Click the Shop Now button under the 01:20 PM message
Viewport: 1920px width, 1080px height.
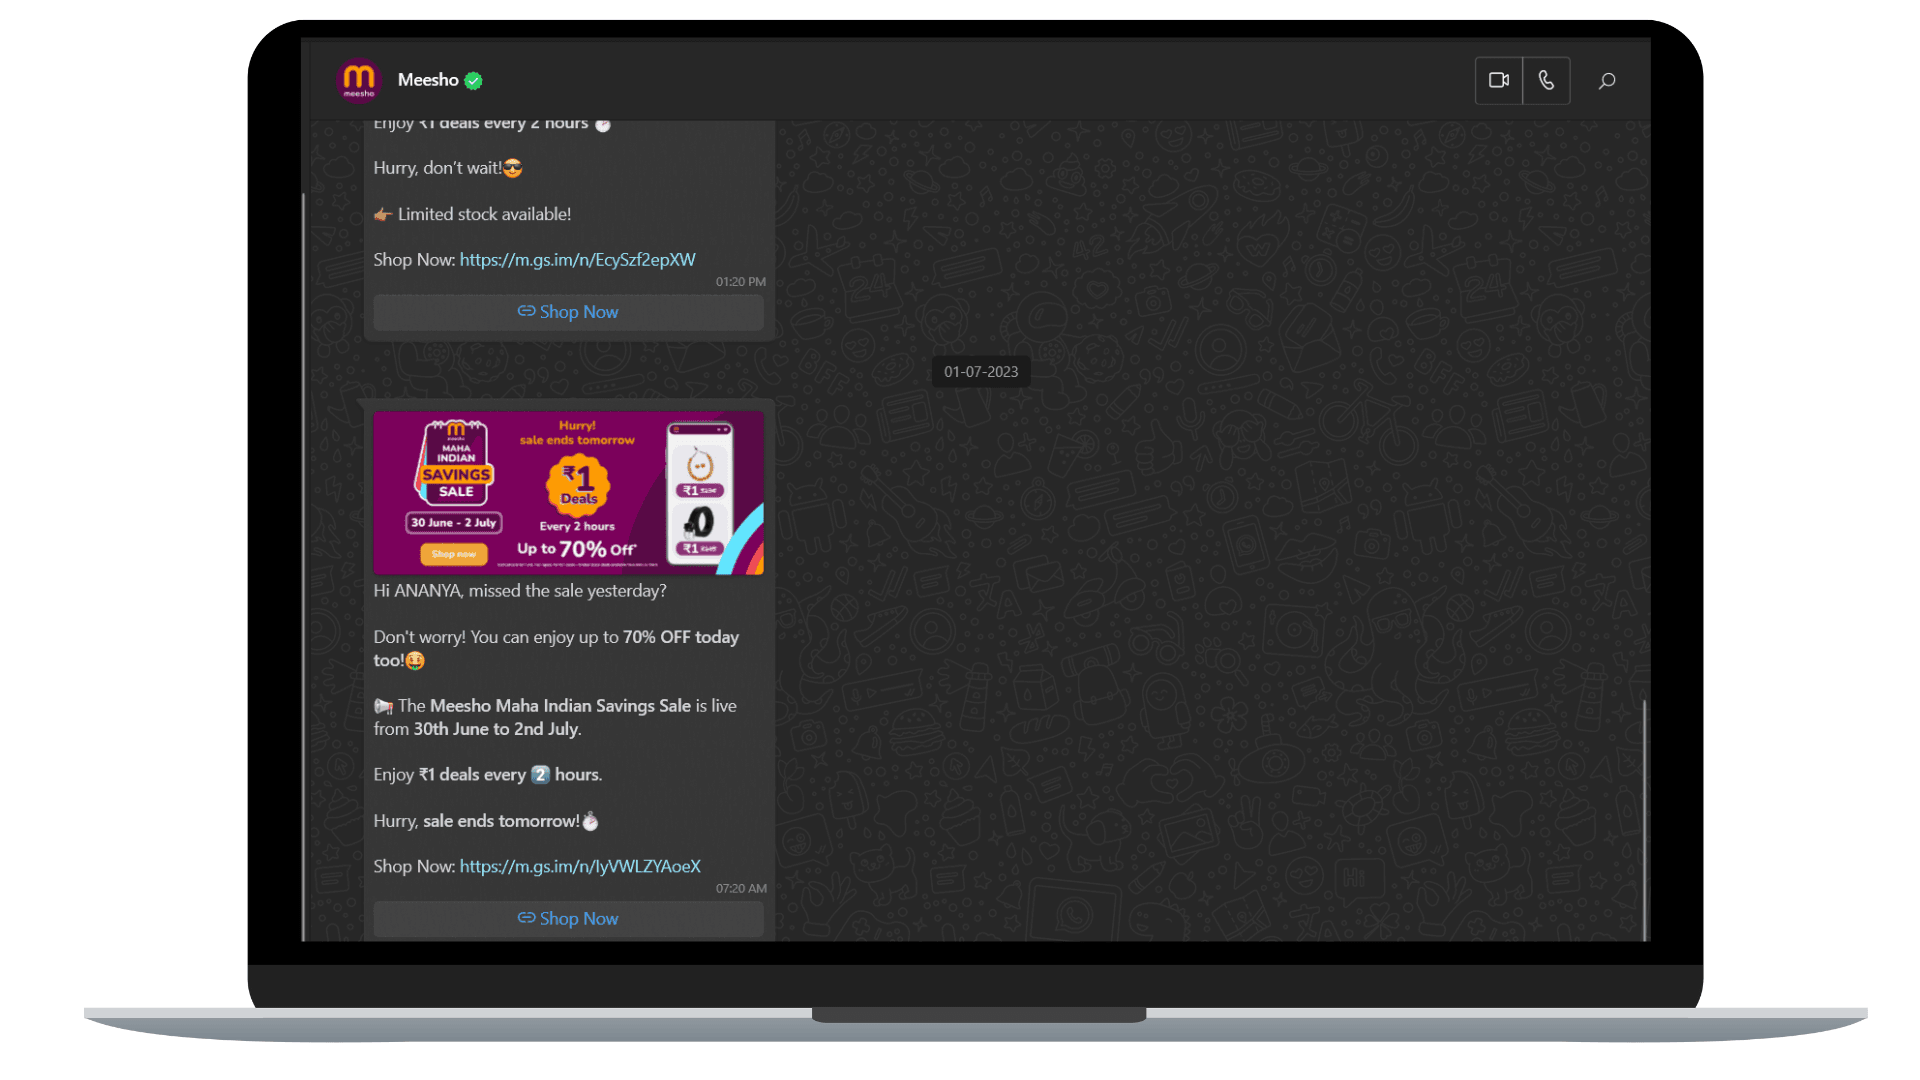568,312
